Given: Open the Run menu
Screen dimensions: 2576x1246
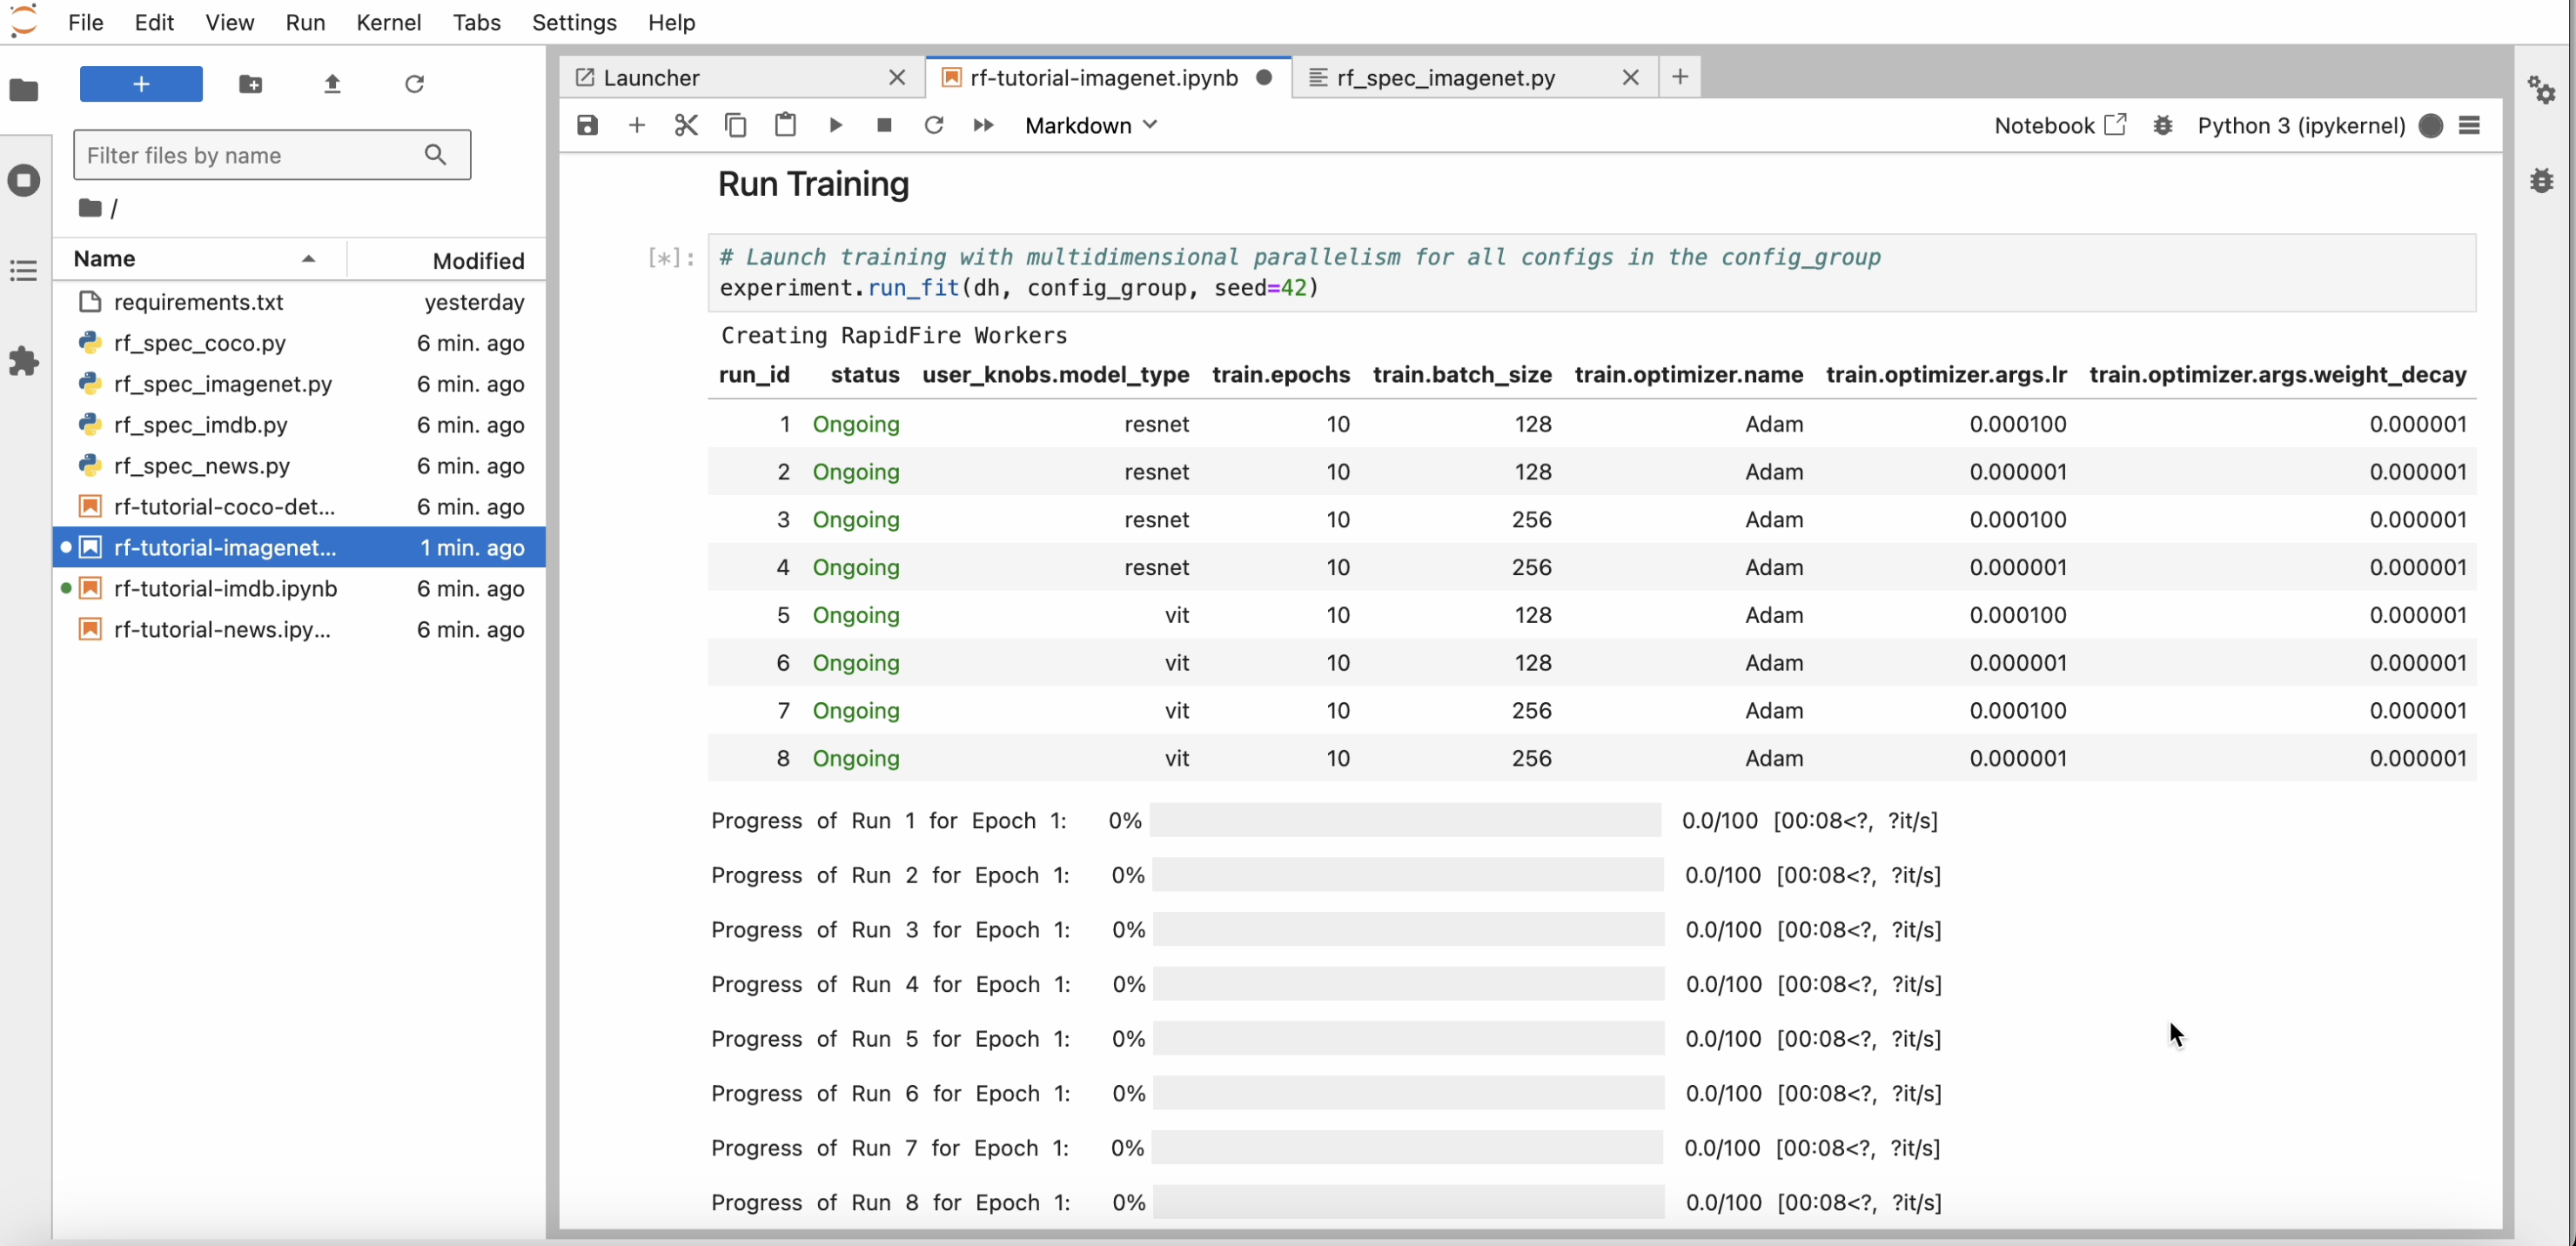Looking at the screenshot, I should click(305, 22).
